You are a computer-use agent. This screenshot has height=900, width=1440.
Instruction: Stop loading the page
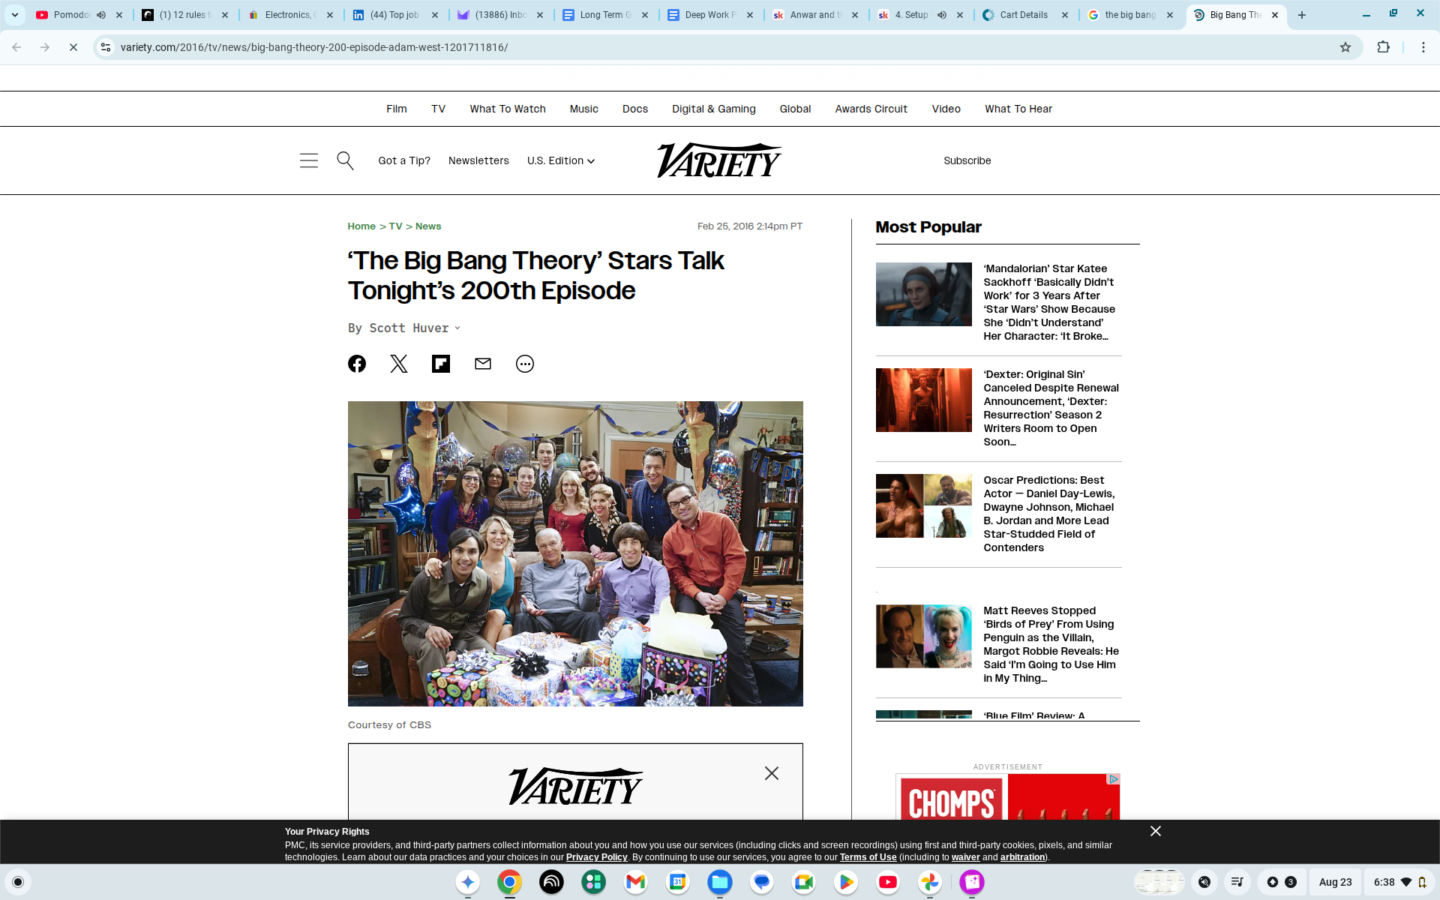73,47
